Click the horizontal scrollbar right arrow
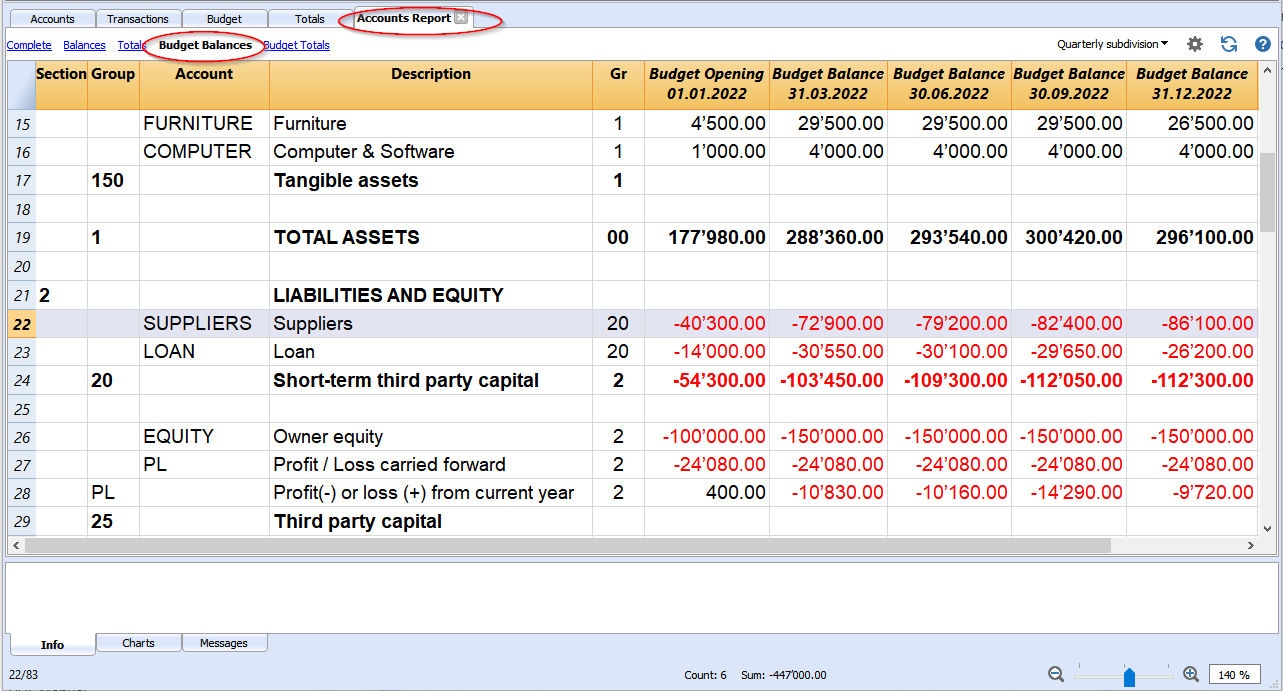 pyautogui.click(x=1251, y=546)
